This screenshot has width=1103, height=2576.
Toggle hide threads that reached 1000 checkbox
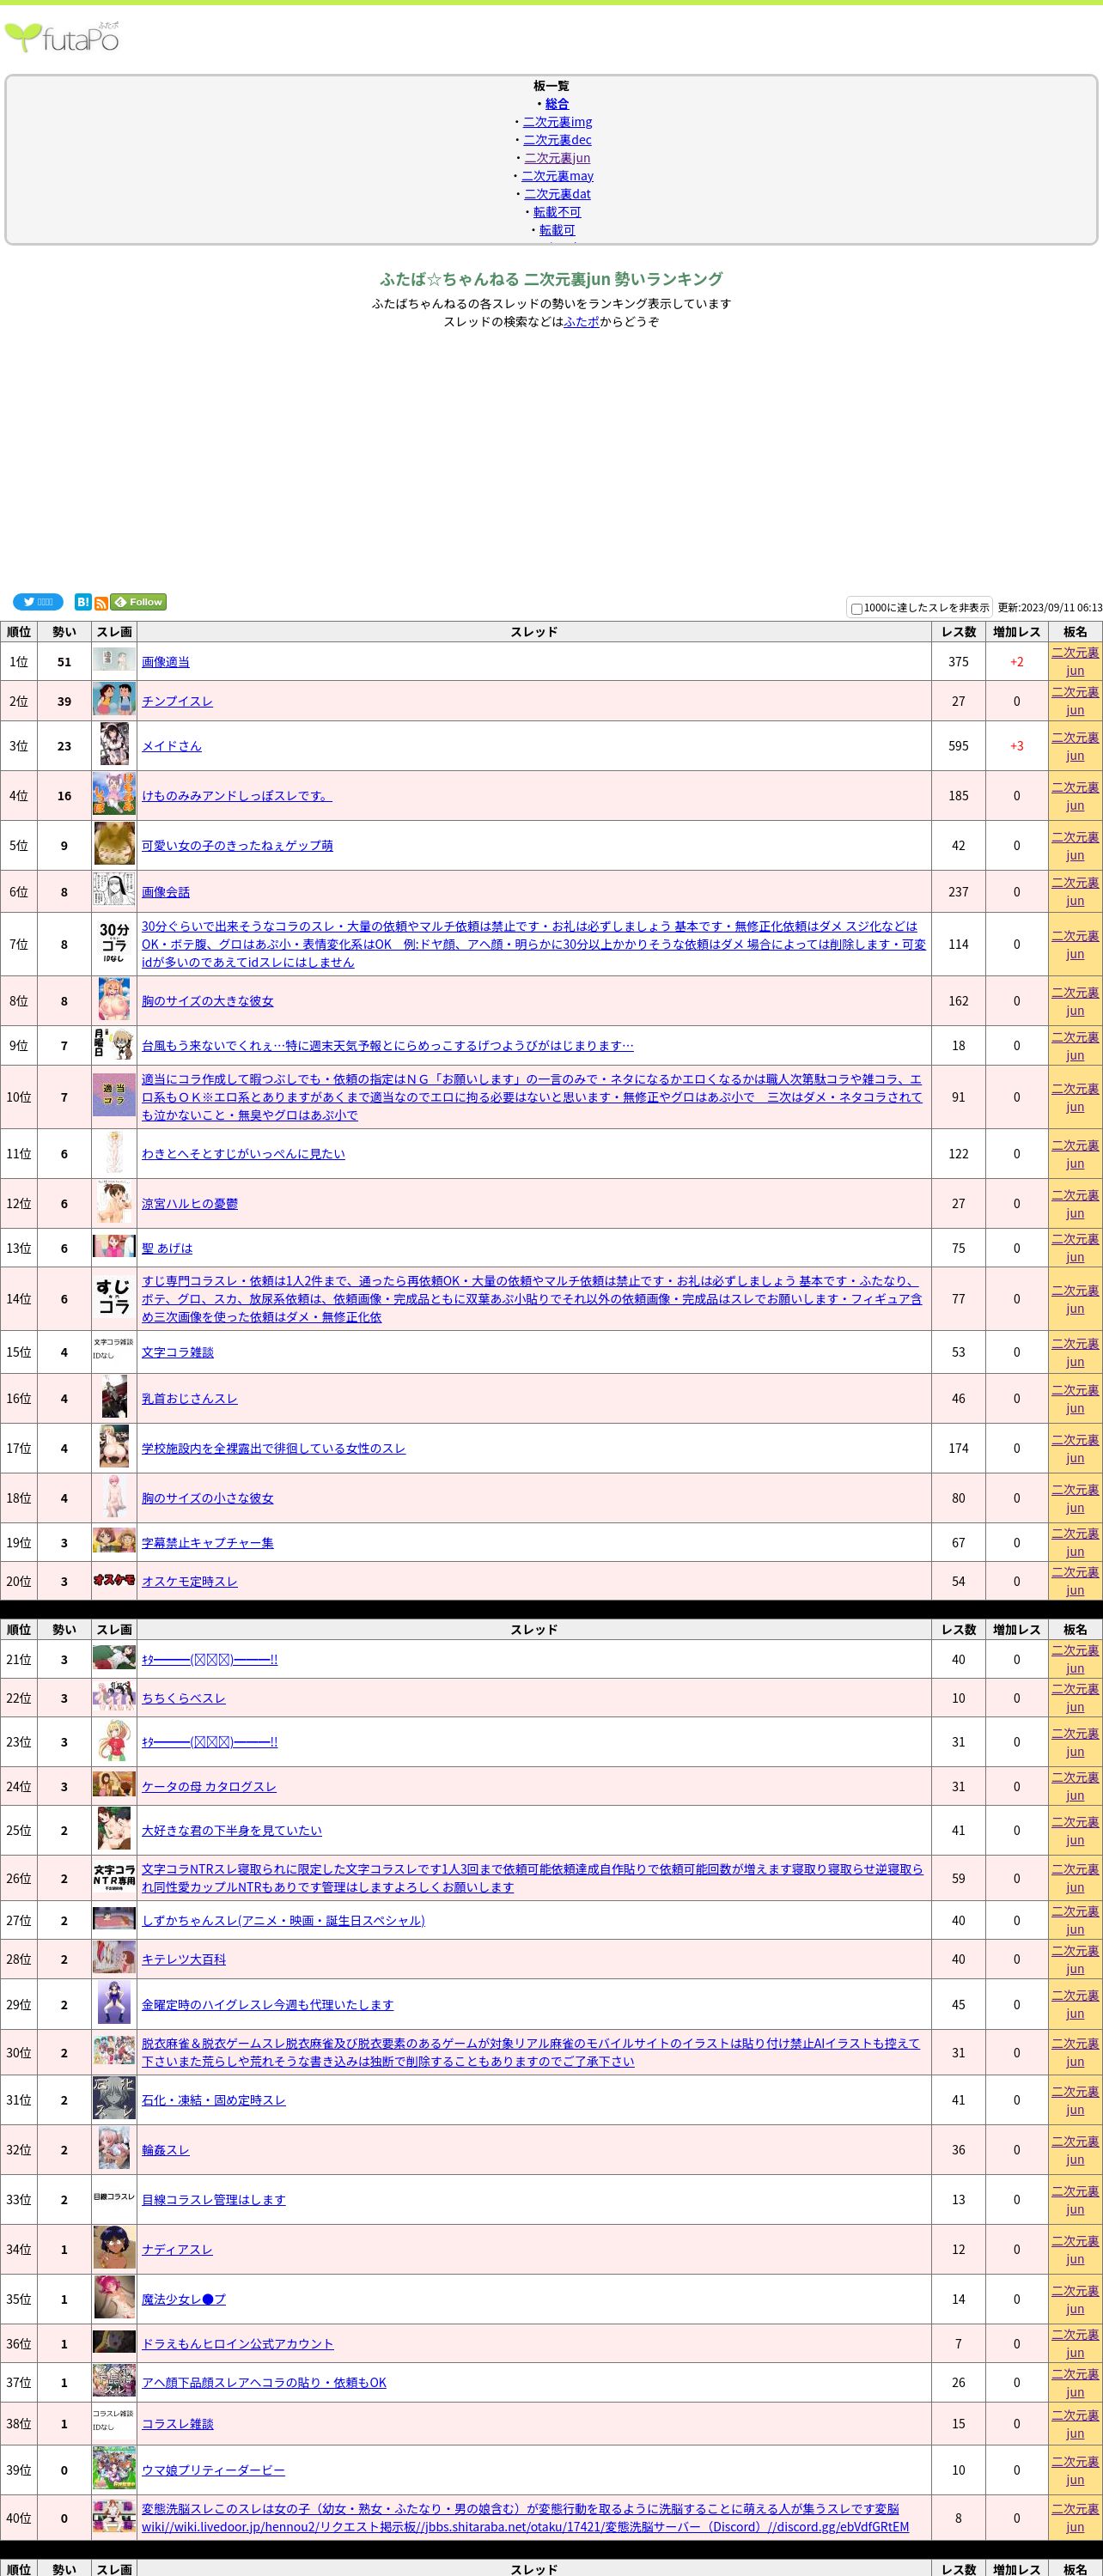[x=856, y=609]
